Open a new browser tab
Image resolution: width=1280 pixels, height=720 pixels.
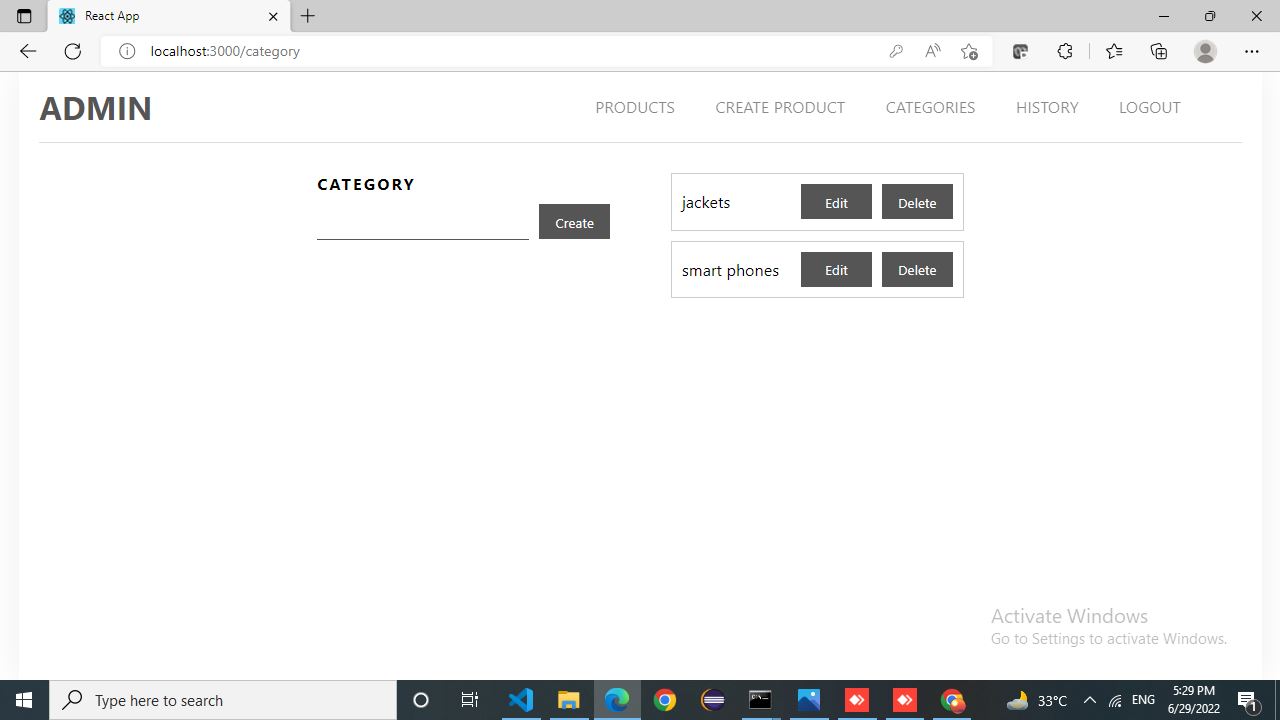(308, 16)
